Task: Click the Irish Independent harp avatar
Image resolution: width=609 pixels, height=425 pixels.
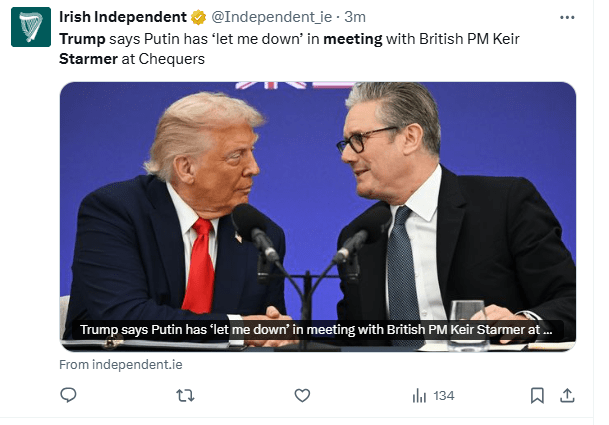Action: (31, 28)
